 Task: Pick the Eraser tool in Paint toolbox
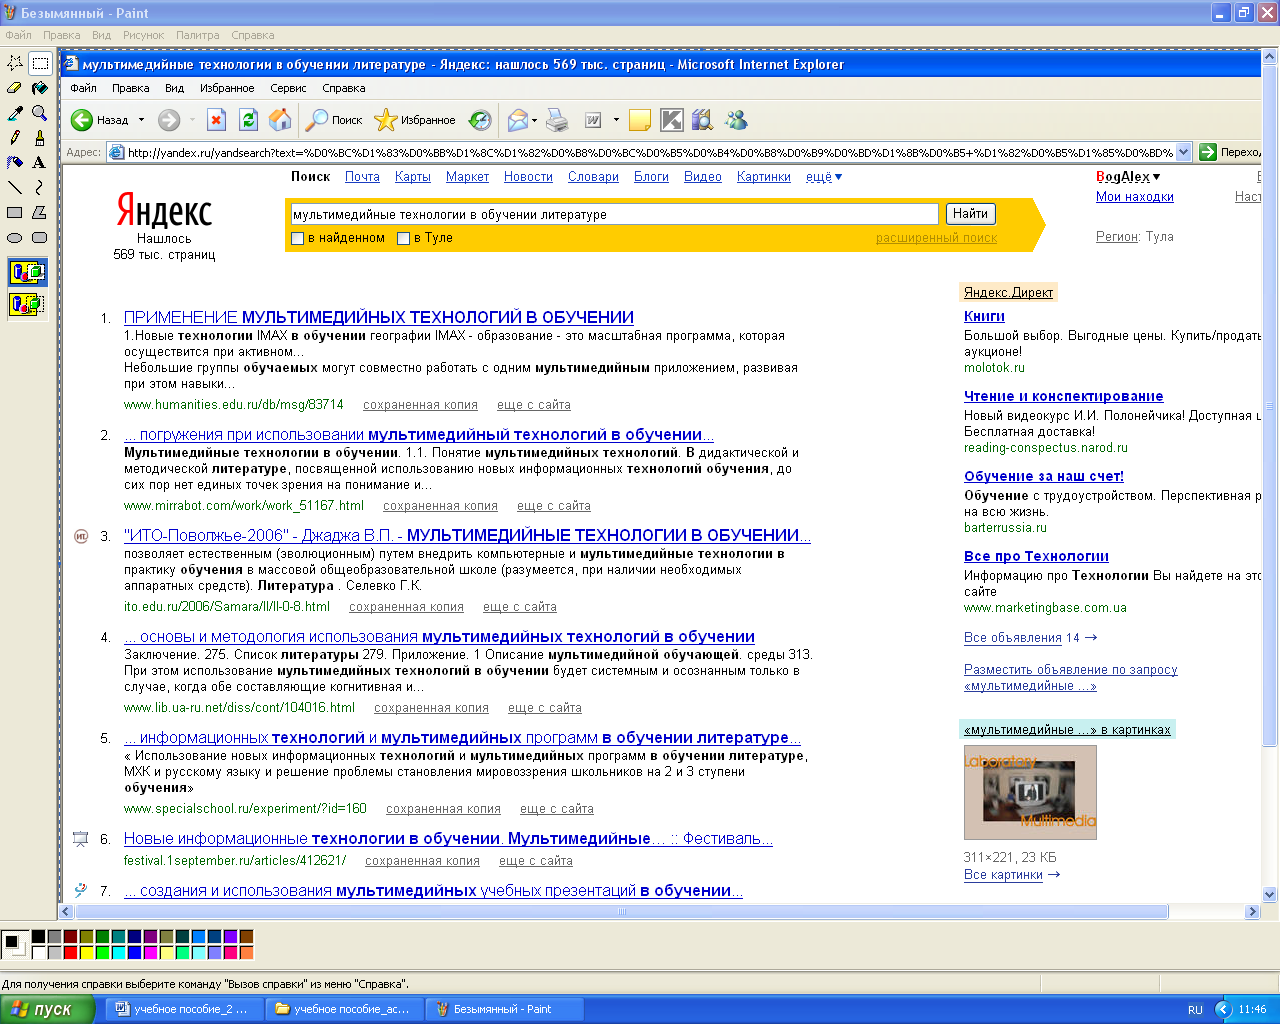point(15,88)
